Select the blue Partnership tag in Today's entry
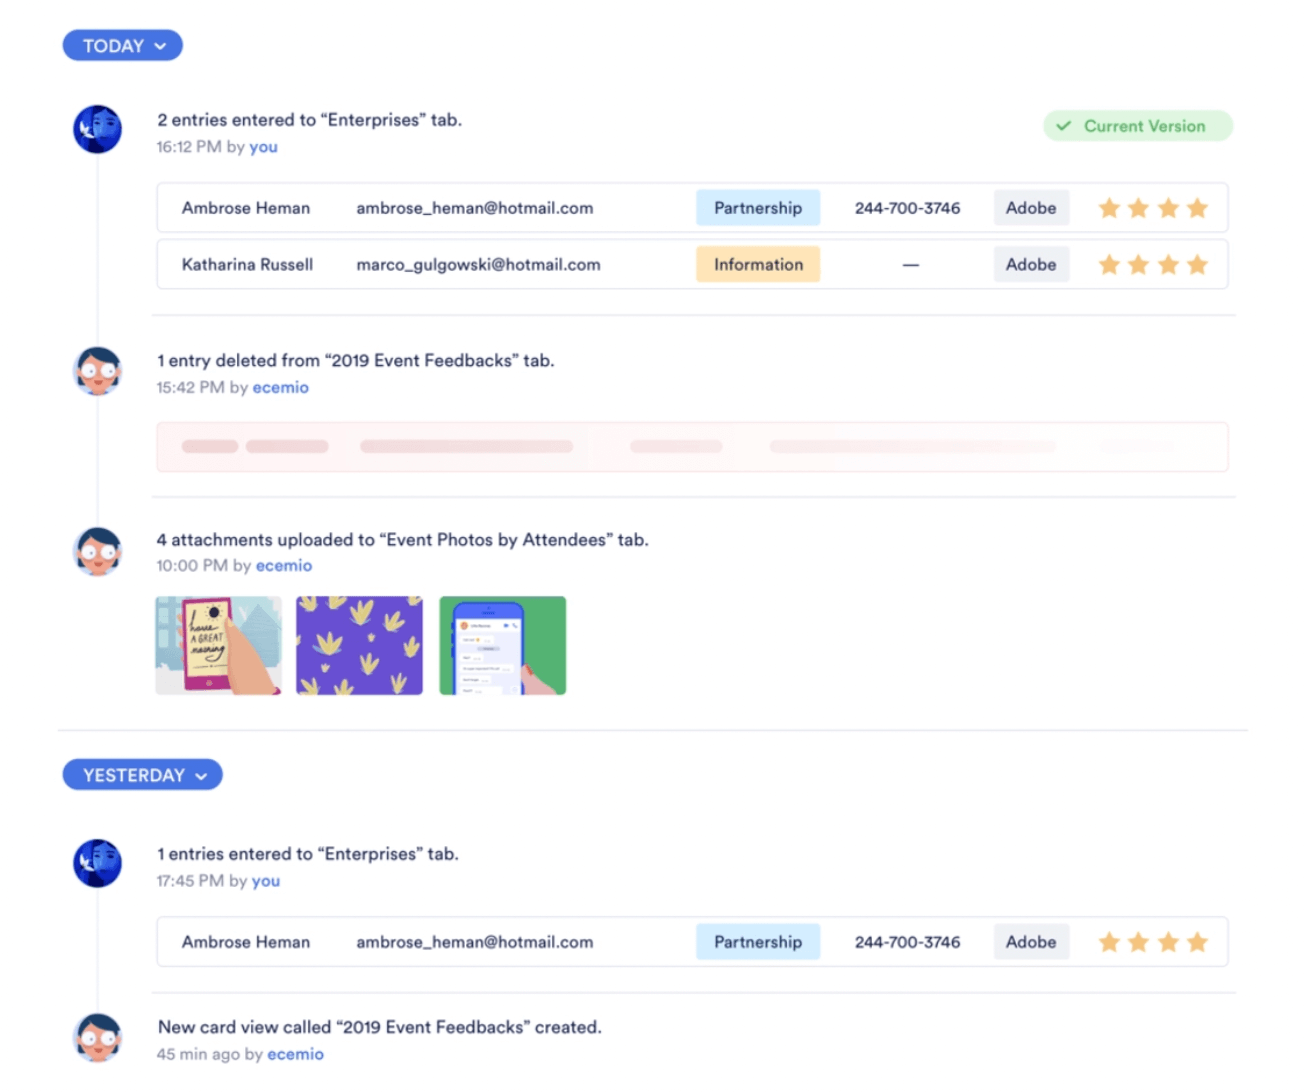The image size is (1304, 1092). tap(757, 208)
